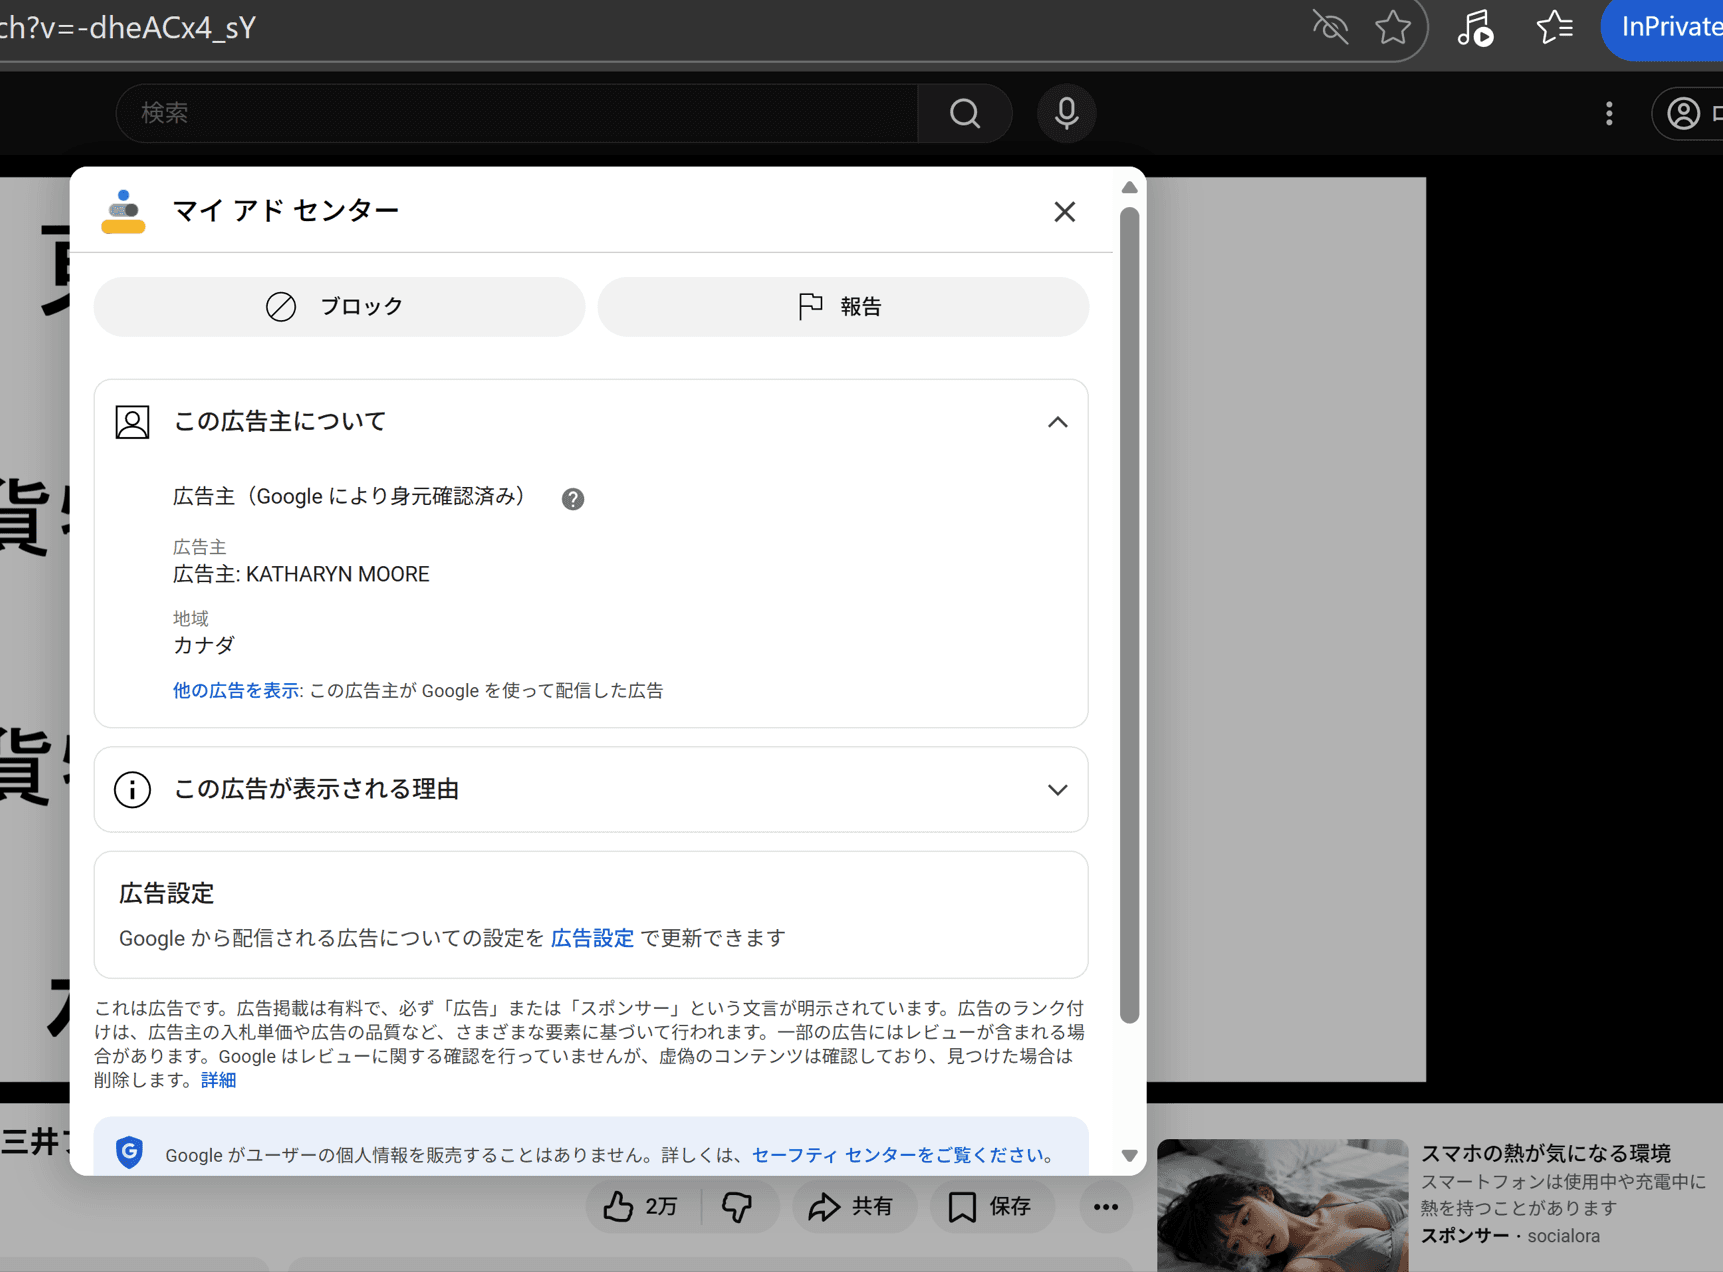
Task: Open the 詳細 link in the disclaimer
Action: click(x=219, y=1080)
